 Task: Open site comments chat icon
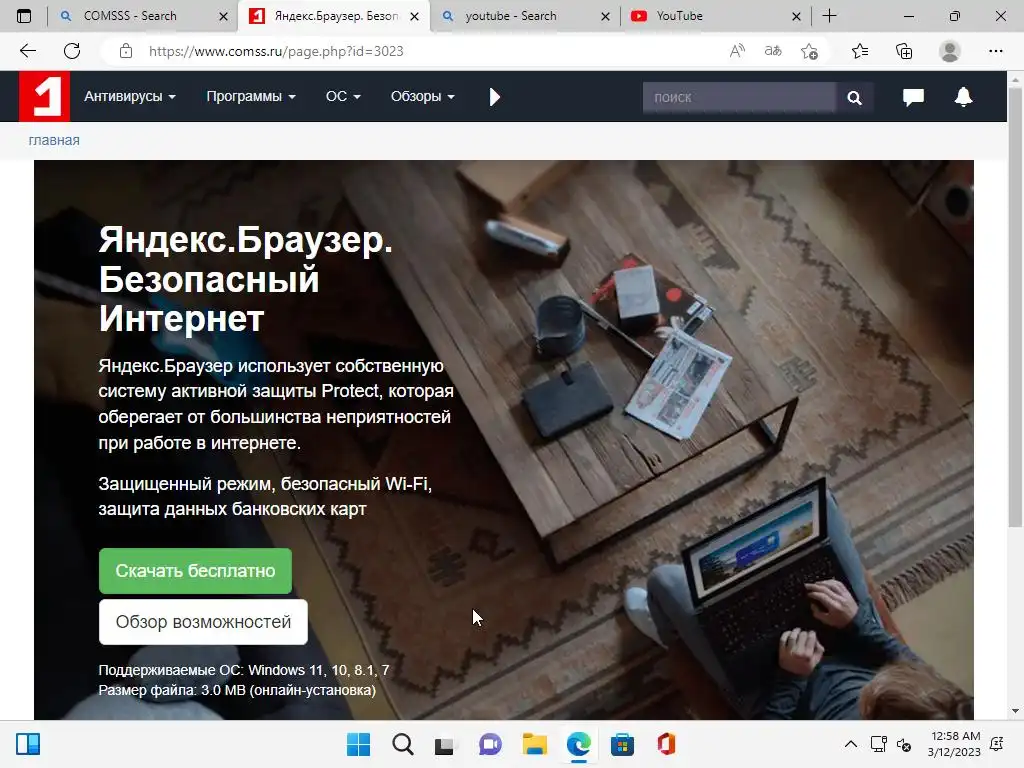coord(913,97)
